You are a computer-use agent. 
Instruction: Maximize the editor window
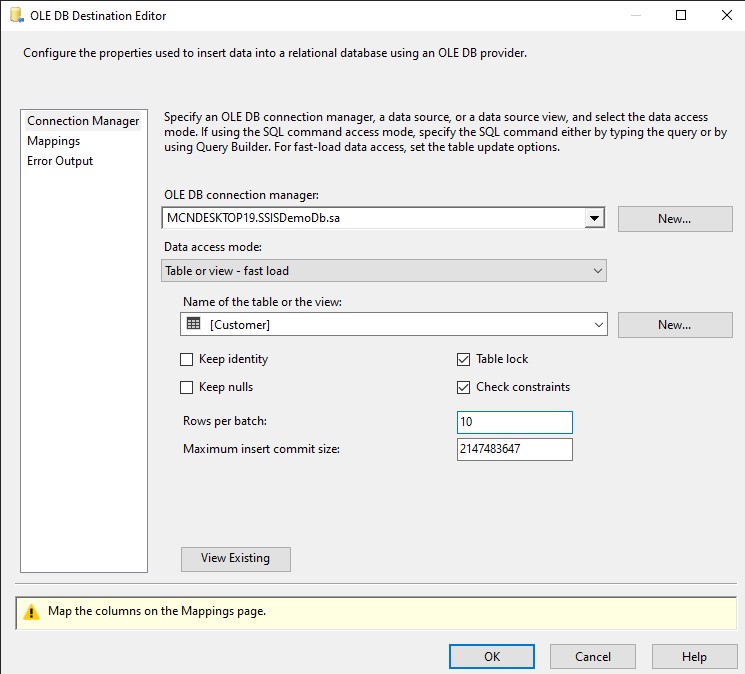click(x=681, y=15)
